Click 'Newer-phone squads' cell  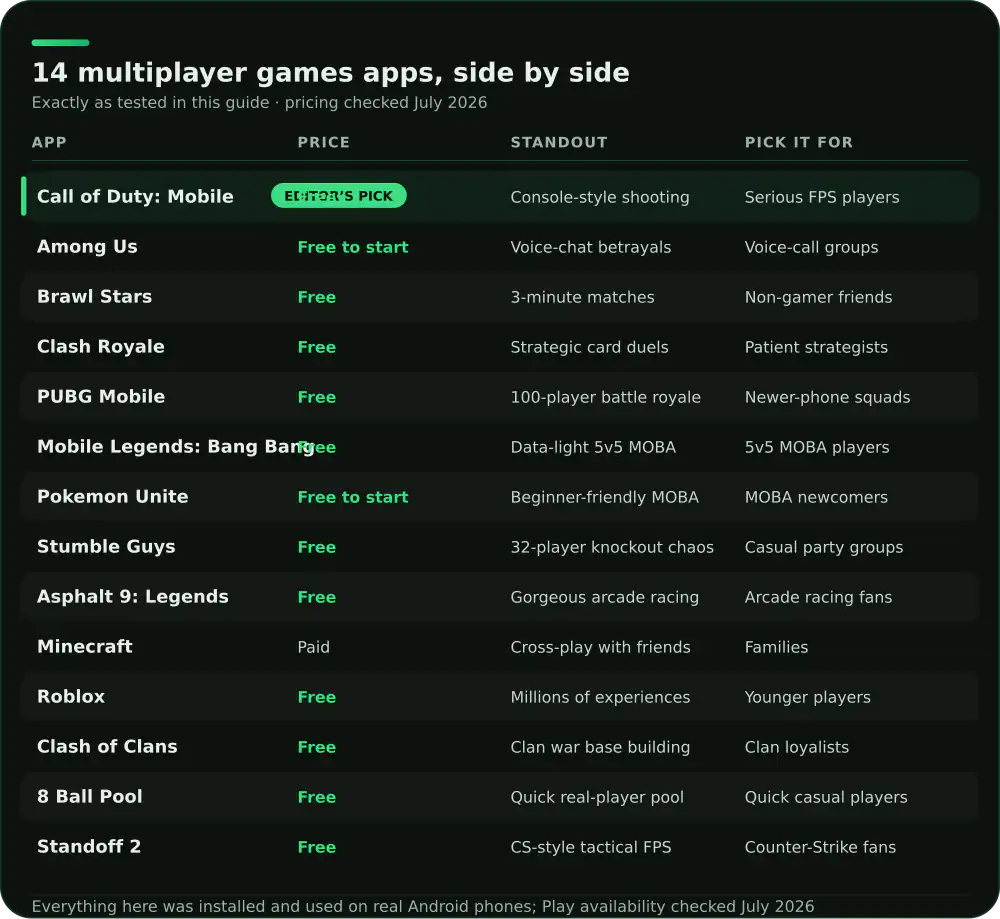[x=827, y=397]
